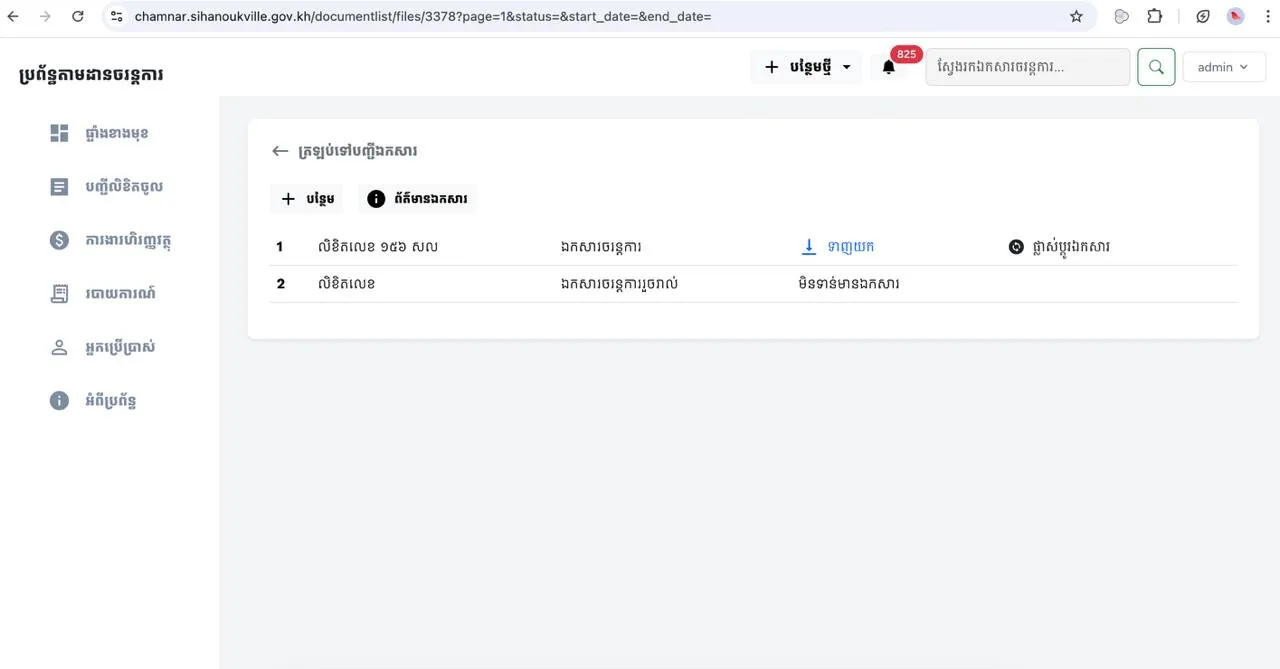Expand the បន្ថែមថ្មី dropdown arrow

tap(847, 67)
